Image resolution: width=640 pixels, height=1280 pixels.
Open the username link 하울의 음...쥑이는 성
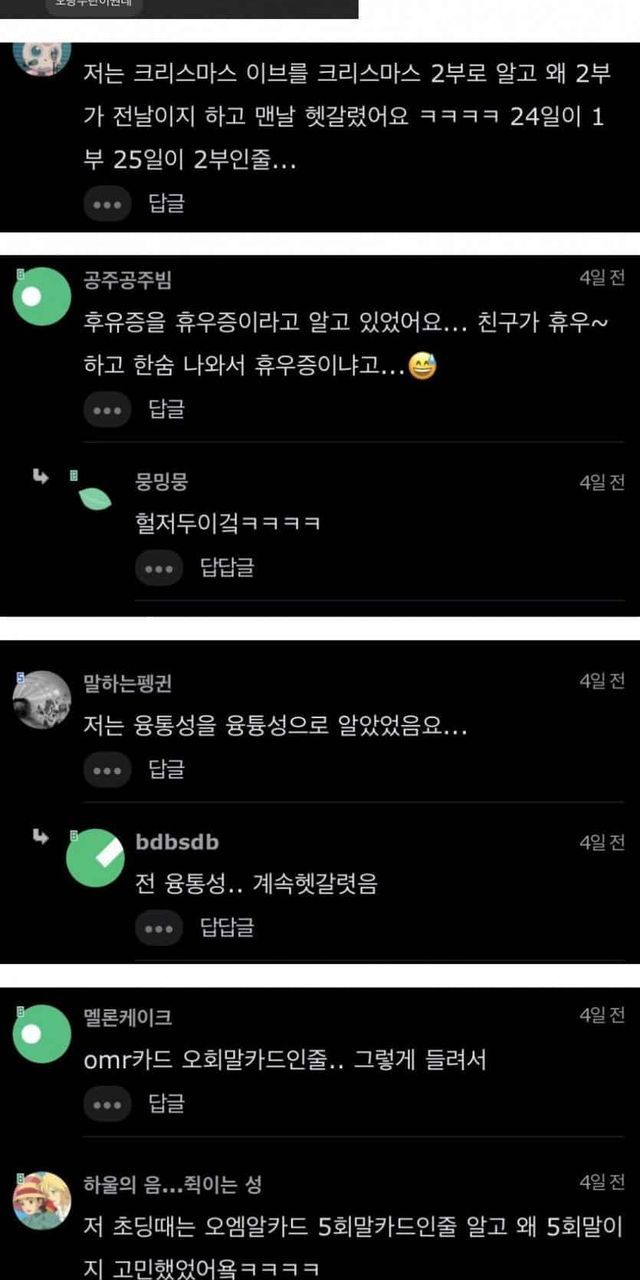[173, 1185]
